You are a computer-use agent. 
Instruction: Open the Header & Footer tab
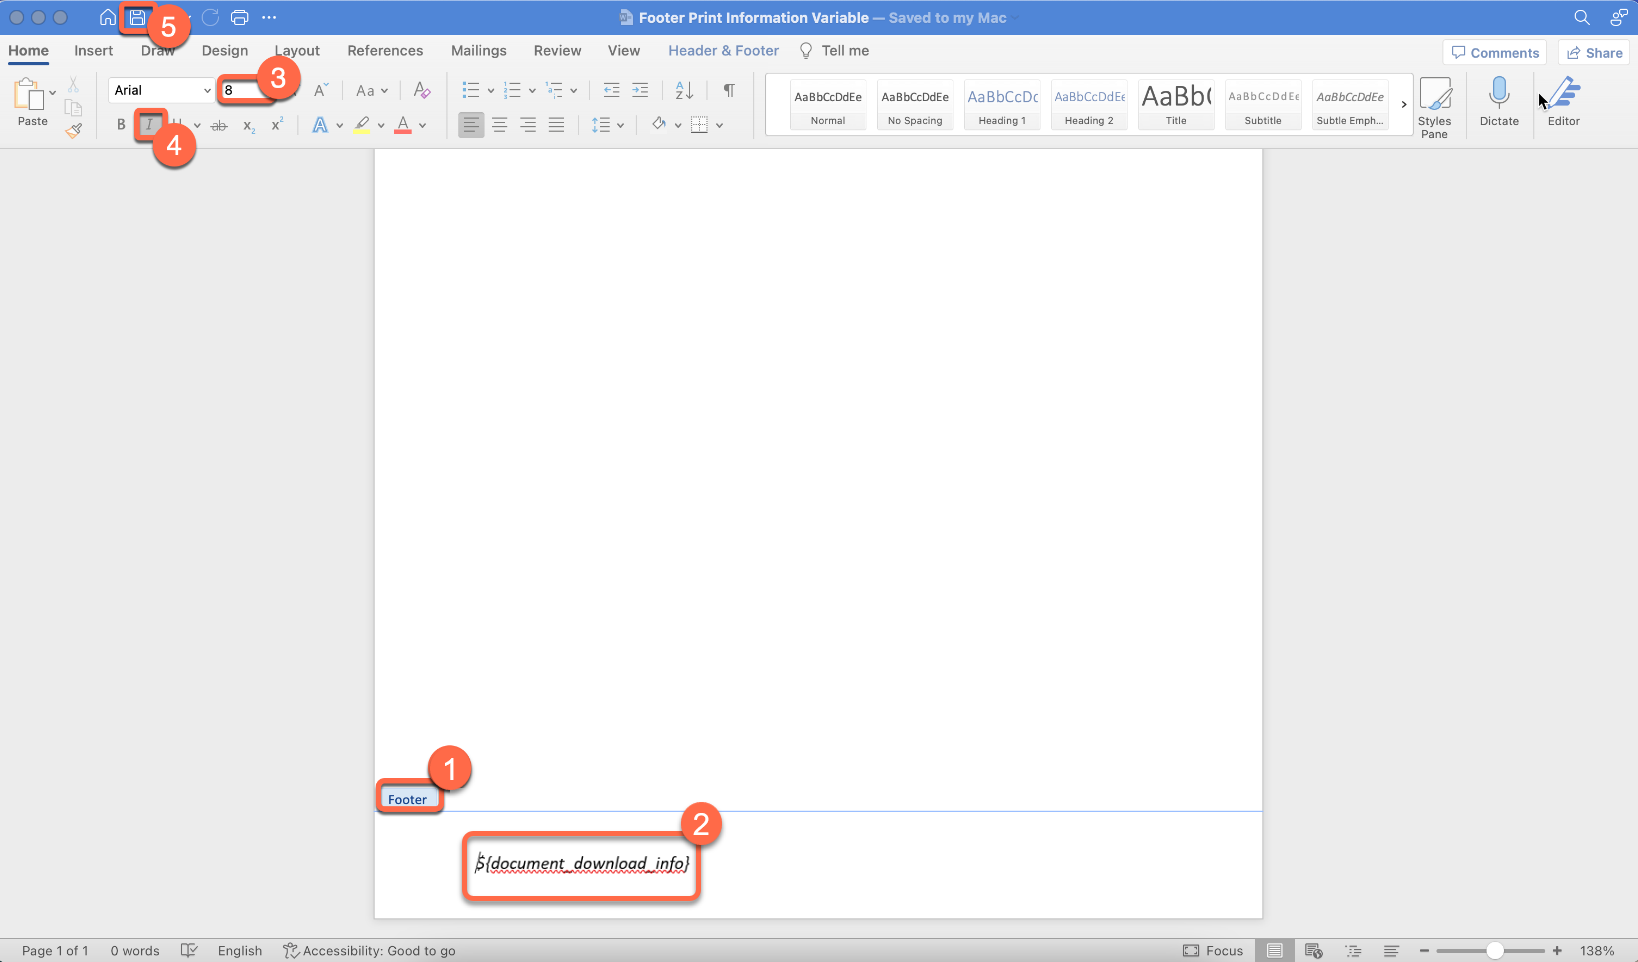(723, 51)
